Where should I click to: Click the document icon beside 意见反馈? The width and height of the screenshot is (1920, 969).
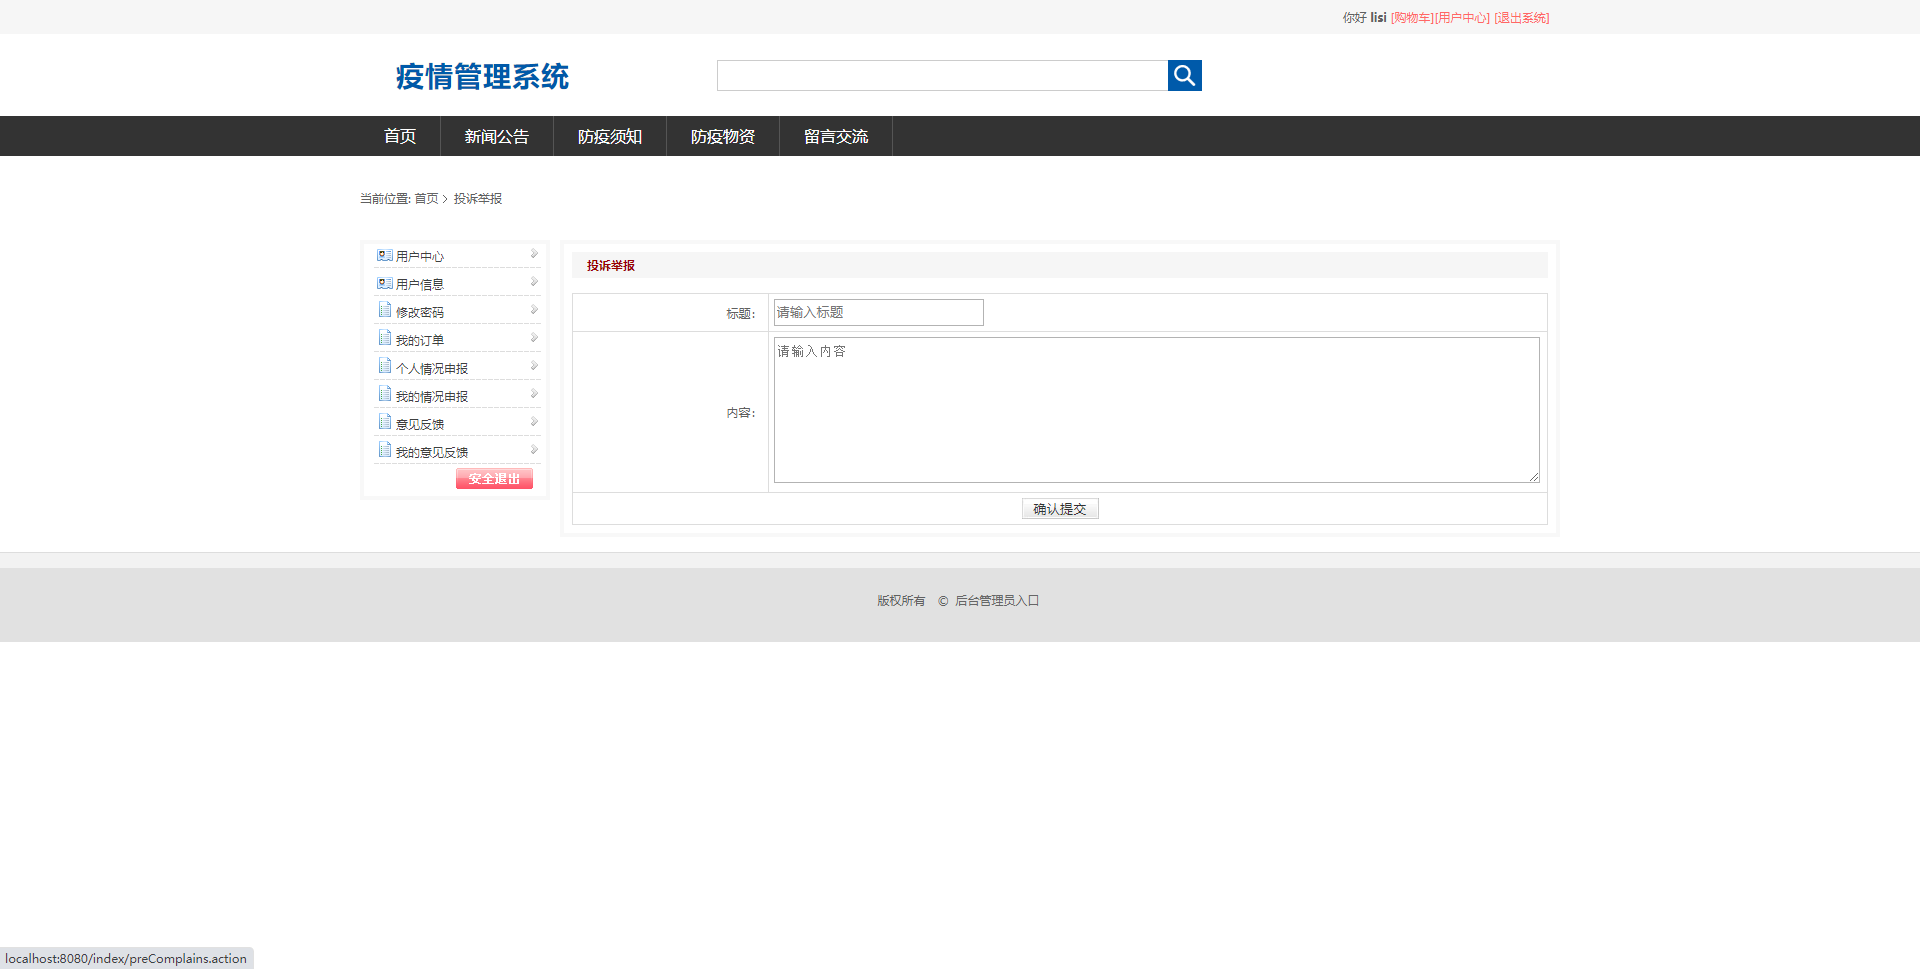coord(385,423)
